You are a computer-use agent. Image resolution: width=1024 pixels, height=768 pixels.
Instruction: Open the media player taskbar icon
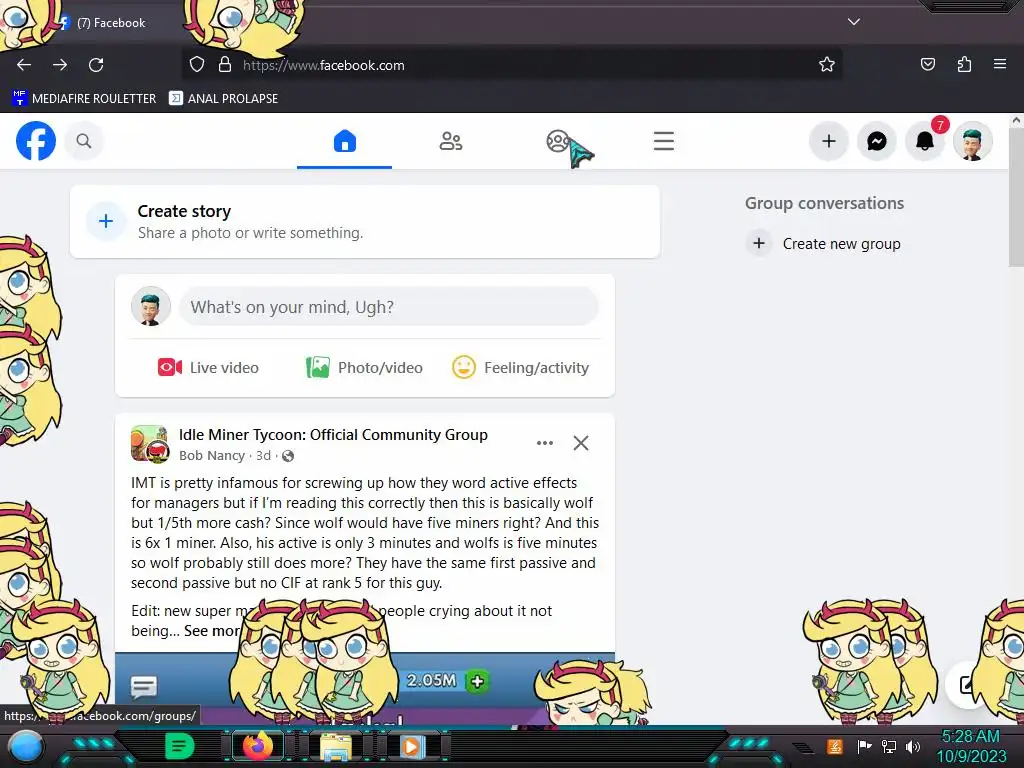point(411,746)
